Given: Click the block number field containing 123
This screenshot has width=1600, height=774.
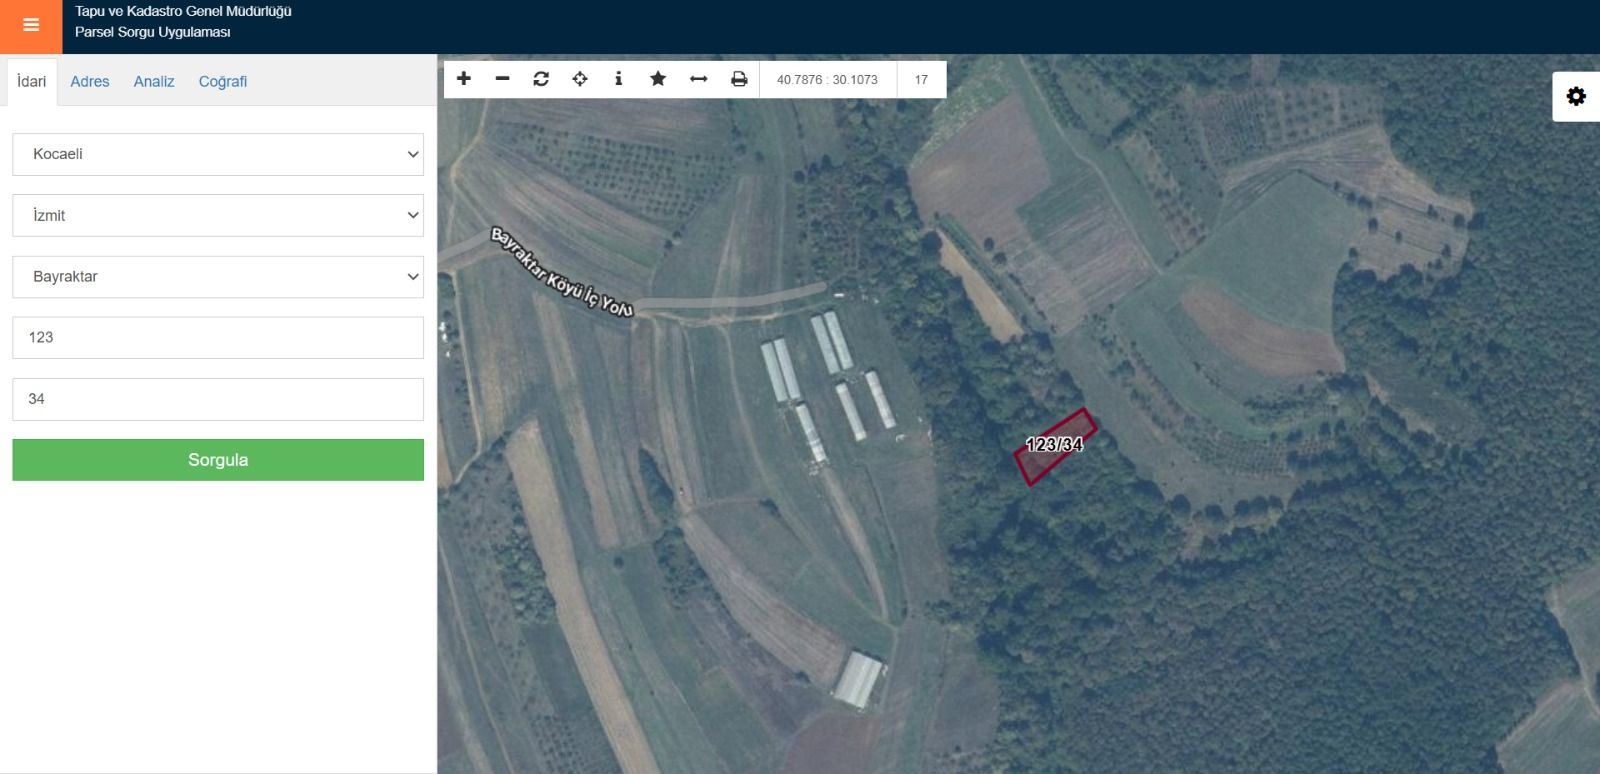Looking at the screenshot, I should (x=218, y=338).
